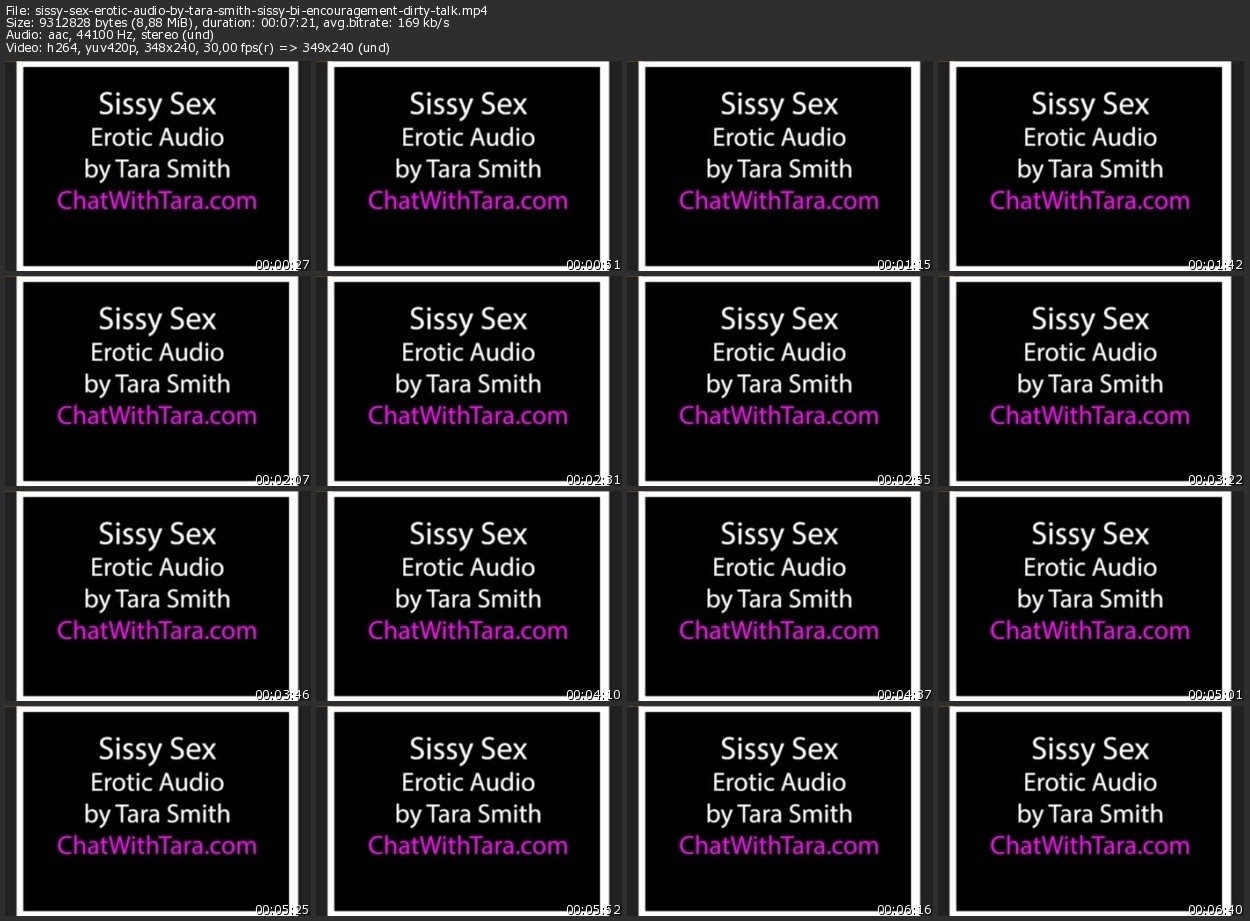Open the frame timestamped 00:04:37
1250x921 pixels.
tap(779, 596)
